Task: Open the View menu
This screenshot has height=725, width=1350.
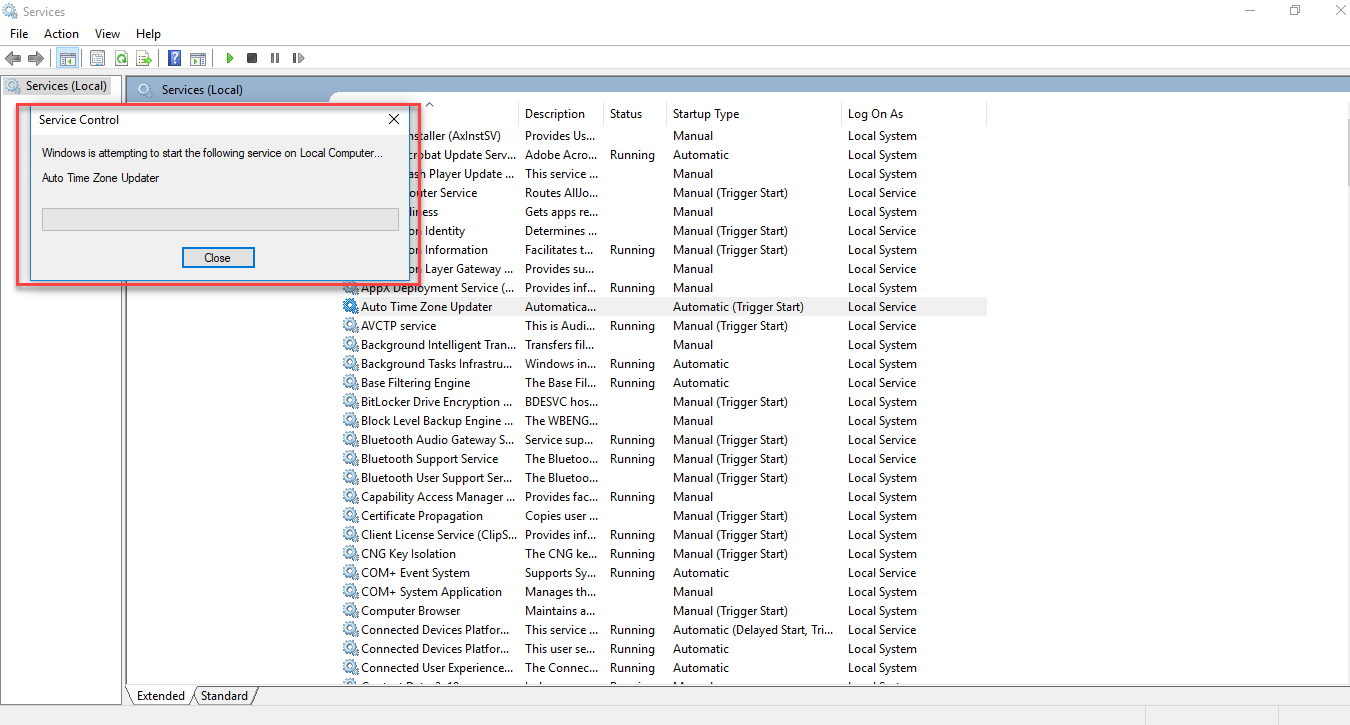Action: coord(107,33)
